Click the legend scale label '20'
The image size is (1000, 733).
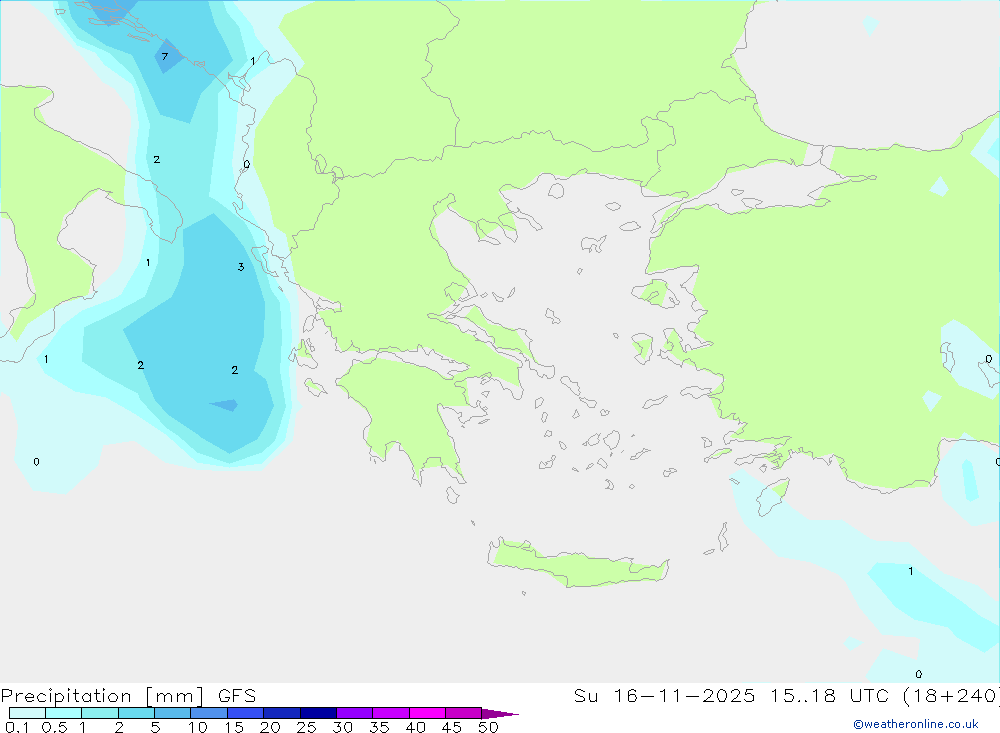click(x=270, y=727)
